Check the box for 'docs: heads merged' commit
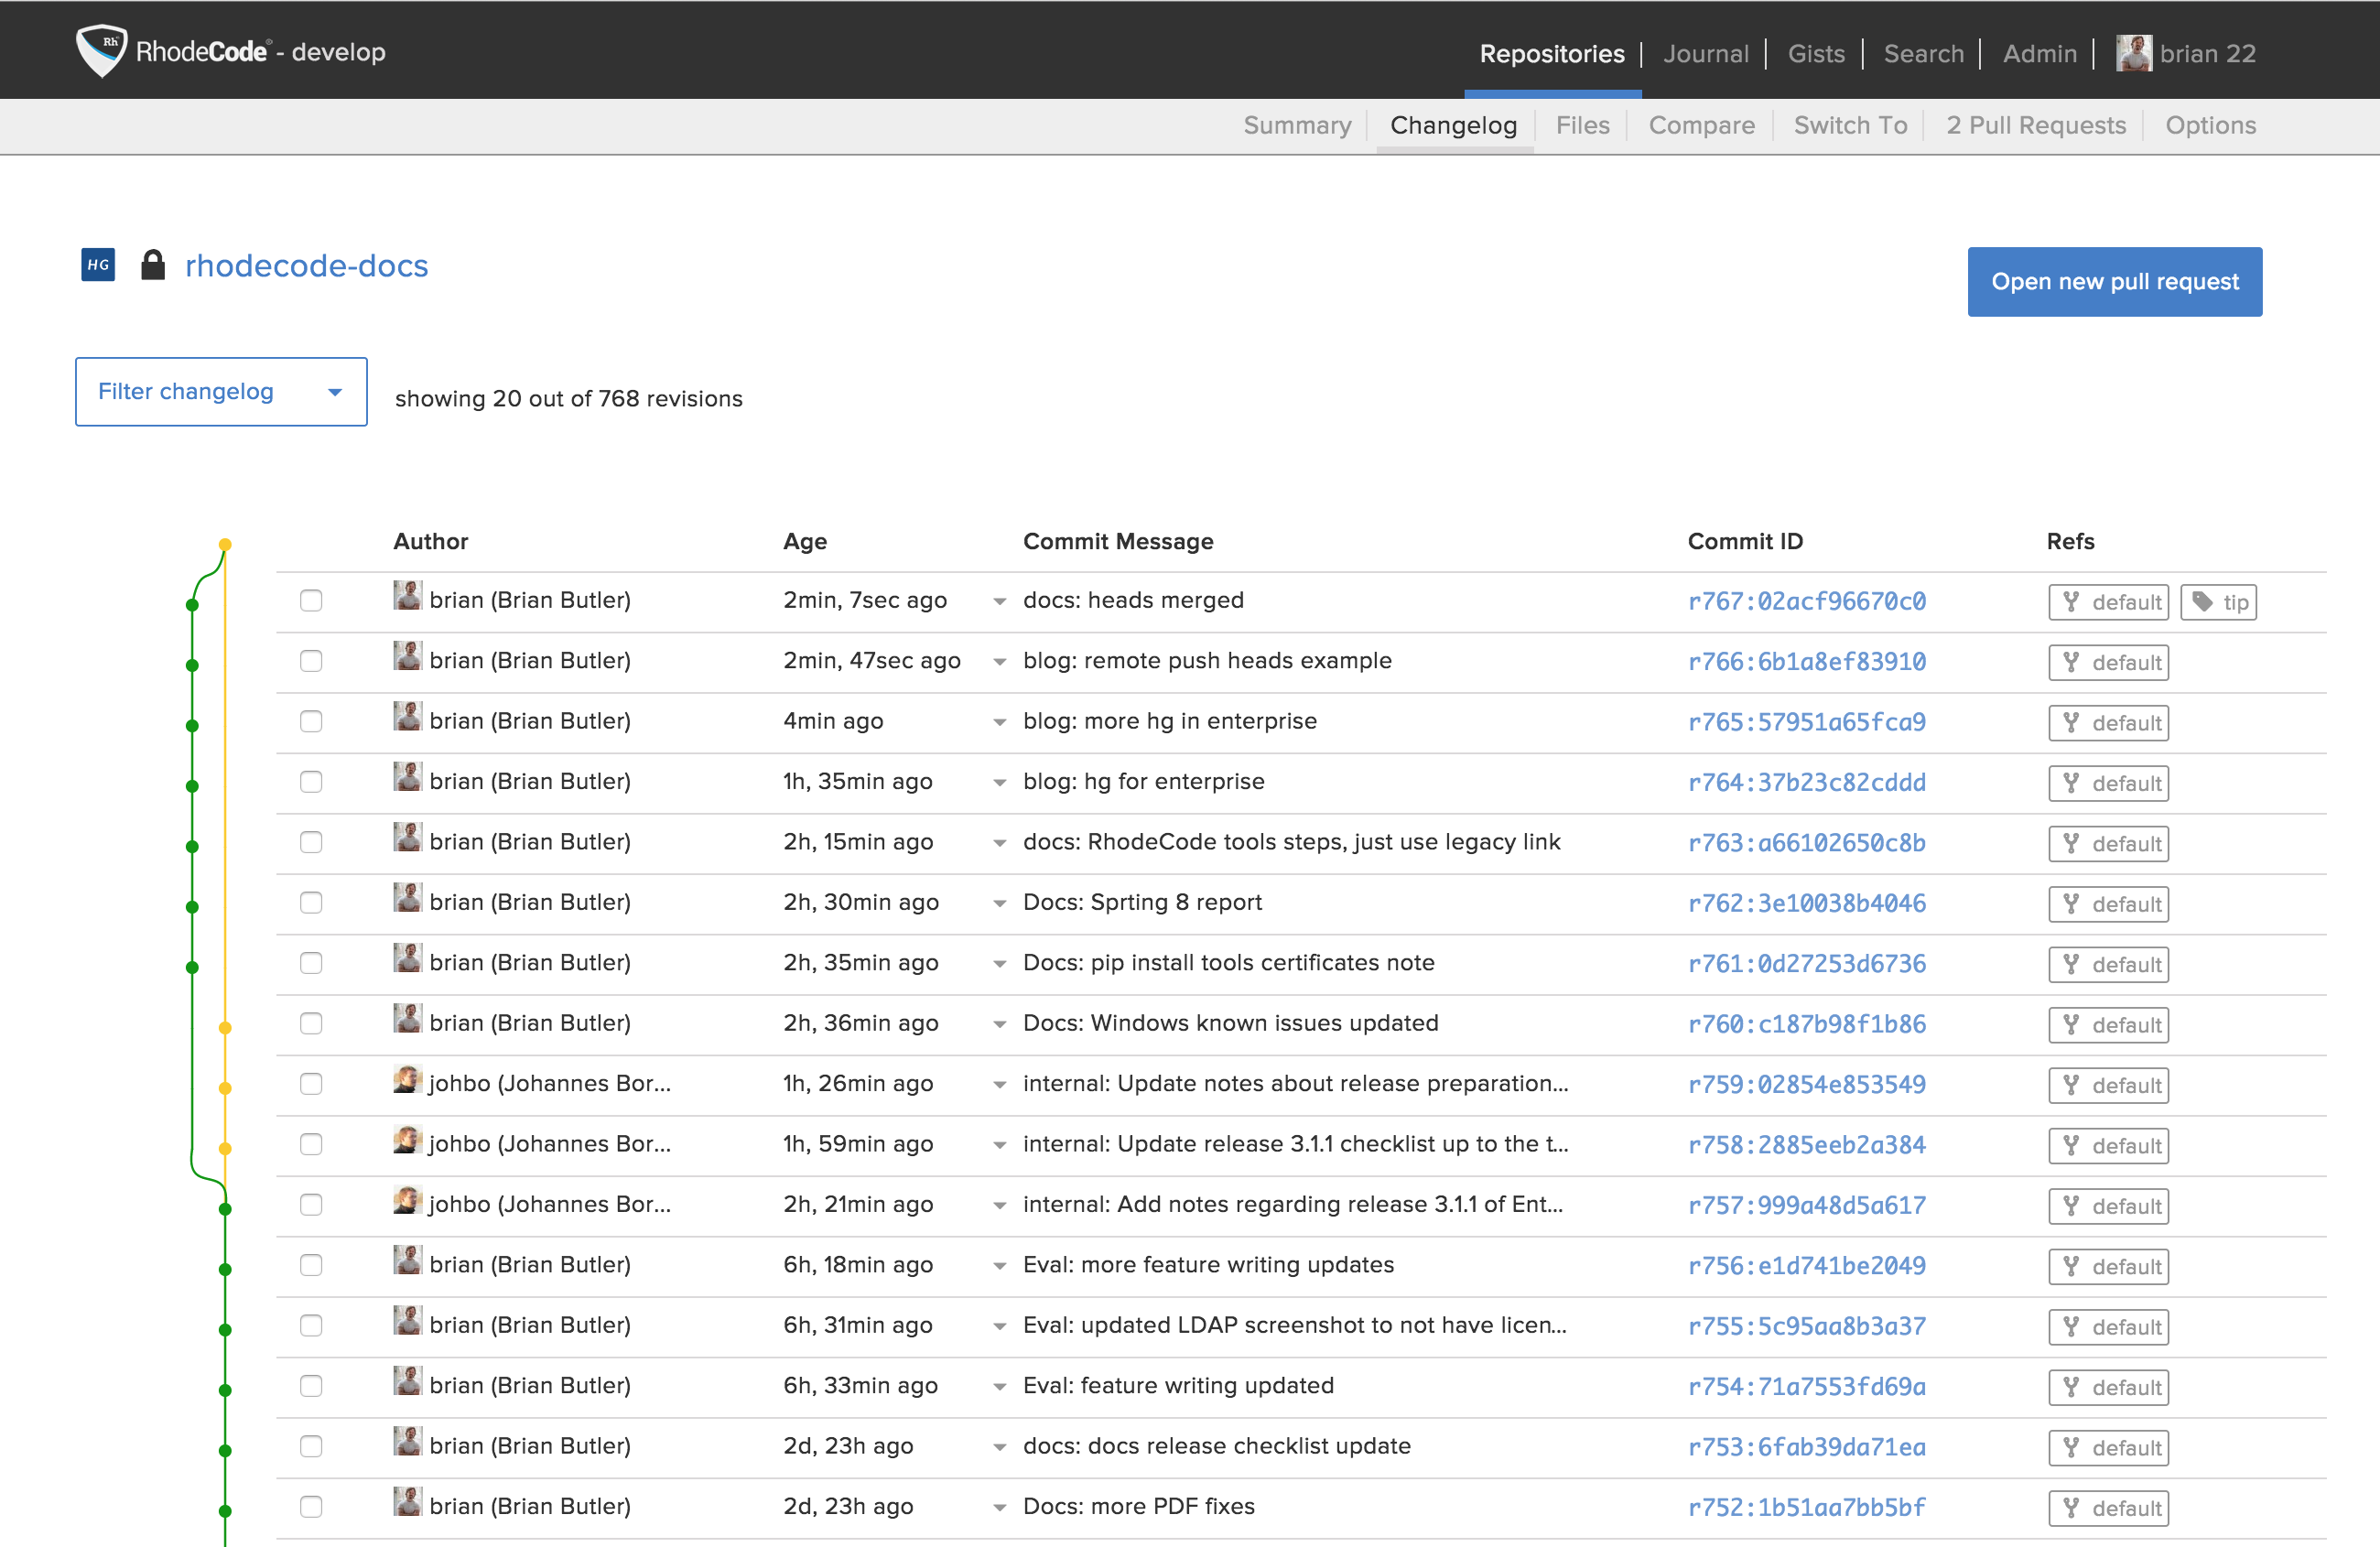The height and width of the screenshot is (1547, 2380). pos(311,601)
